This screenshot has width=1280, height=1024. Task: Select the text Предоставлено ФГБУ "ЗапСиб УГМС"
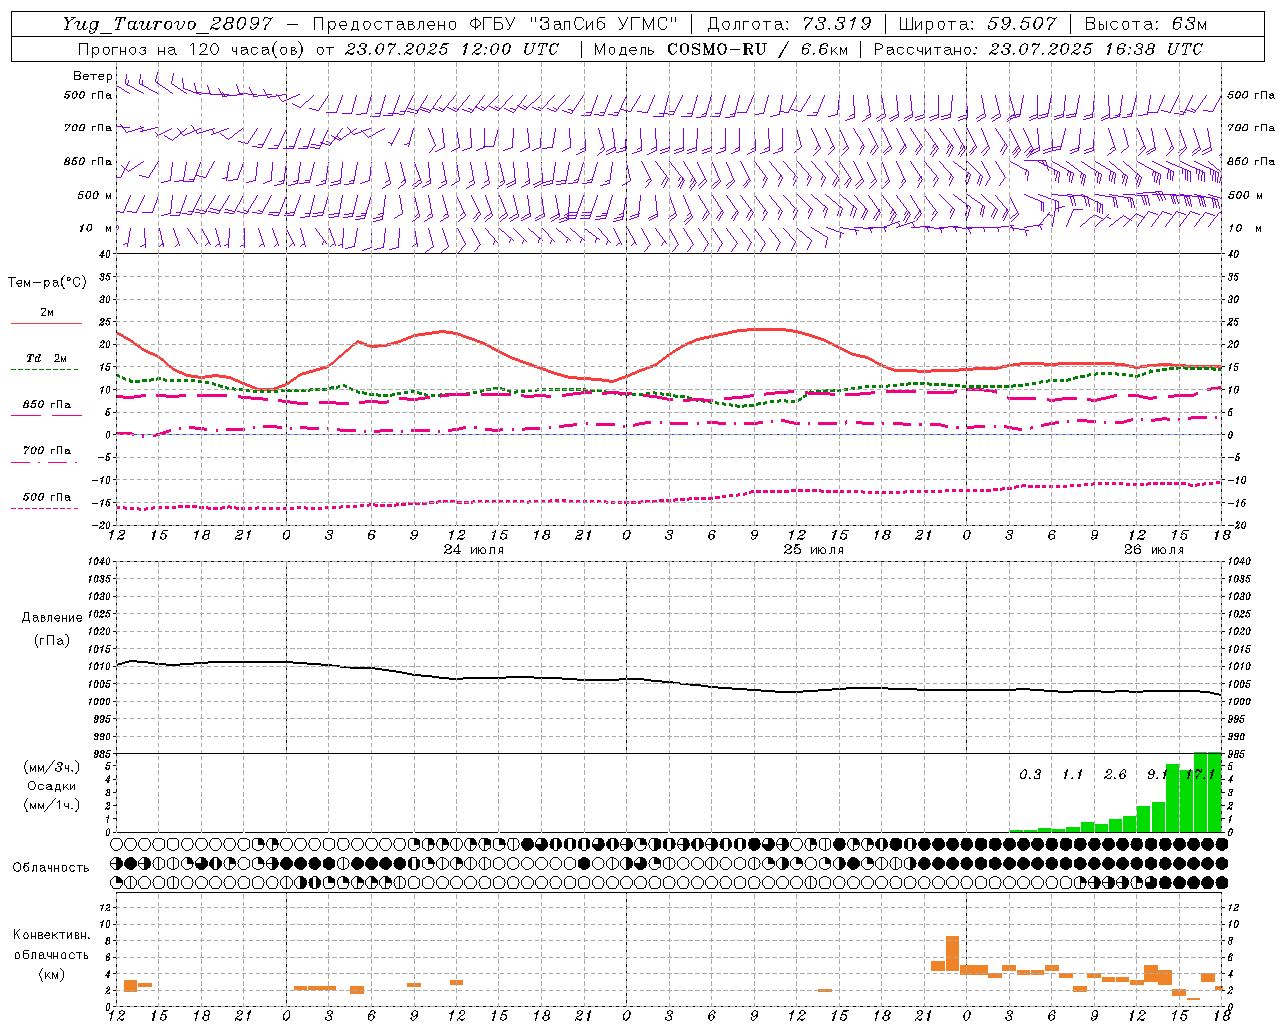click(495, 24)
